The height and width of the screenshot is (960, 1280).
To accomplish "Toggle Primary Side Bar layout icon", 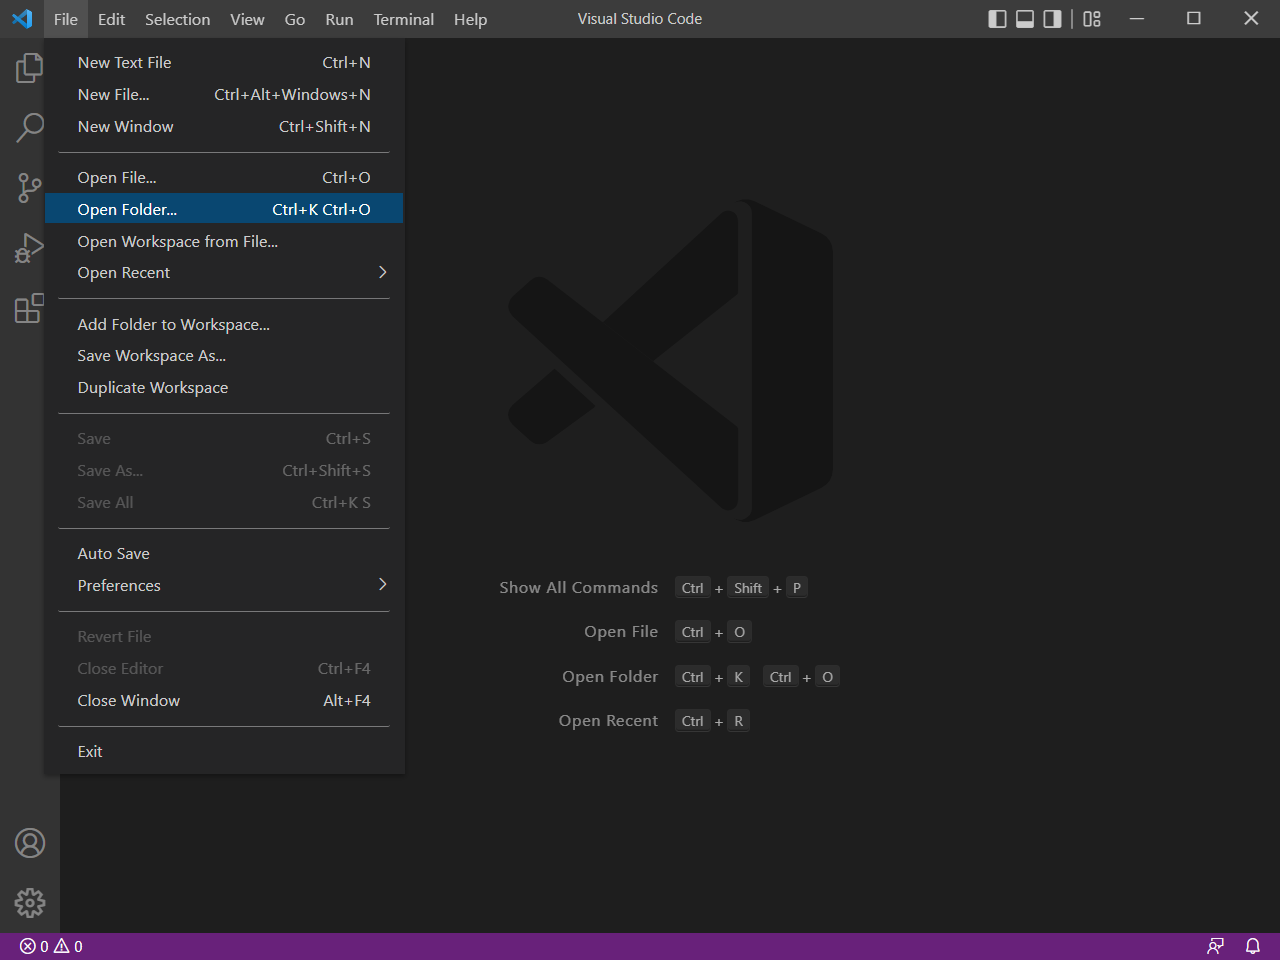I will 997,19.
